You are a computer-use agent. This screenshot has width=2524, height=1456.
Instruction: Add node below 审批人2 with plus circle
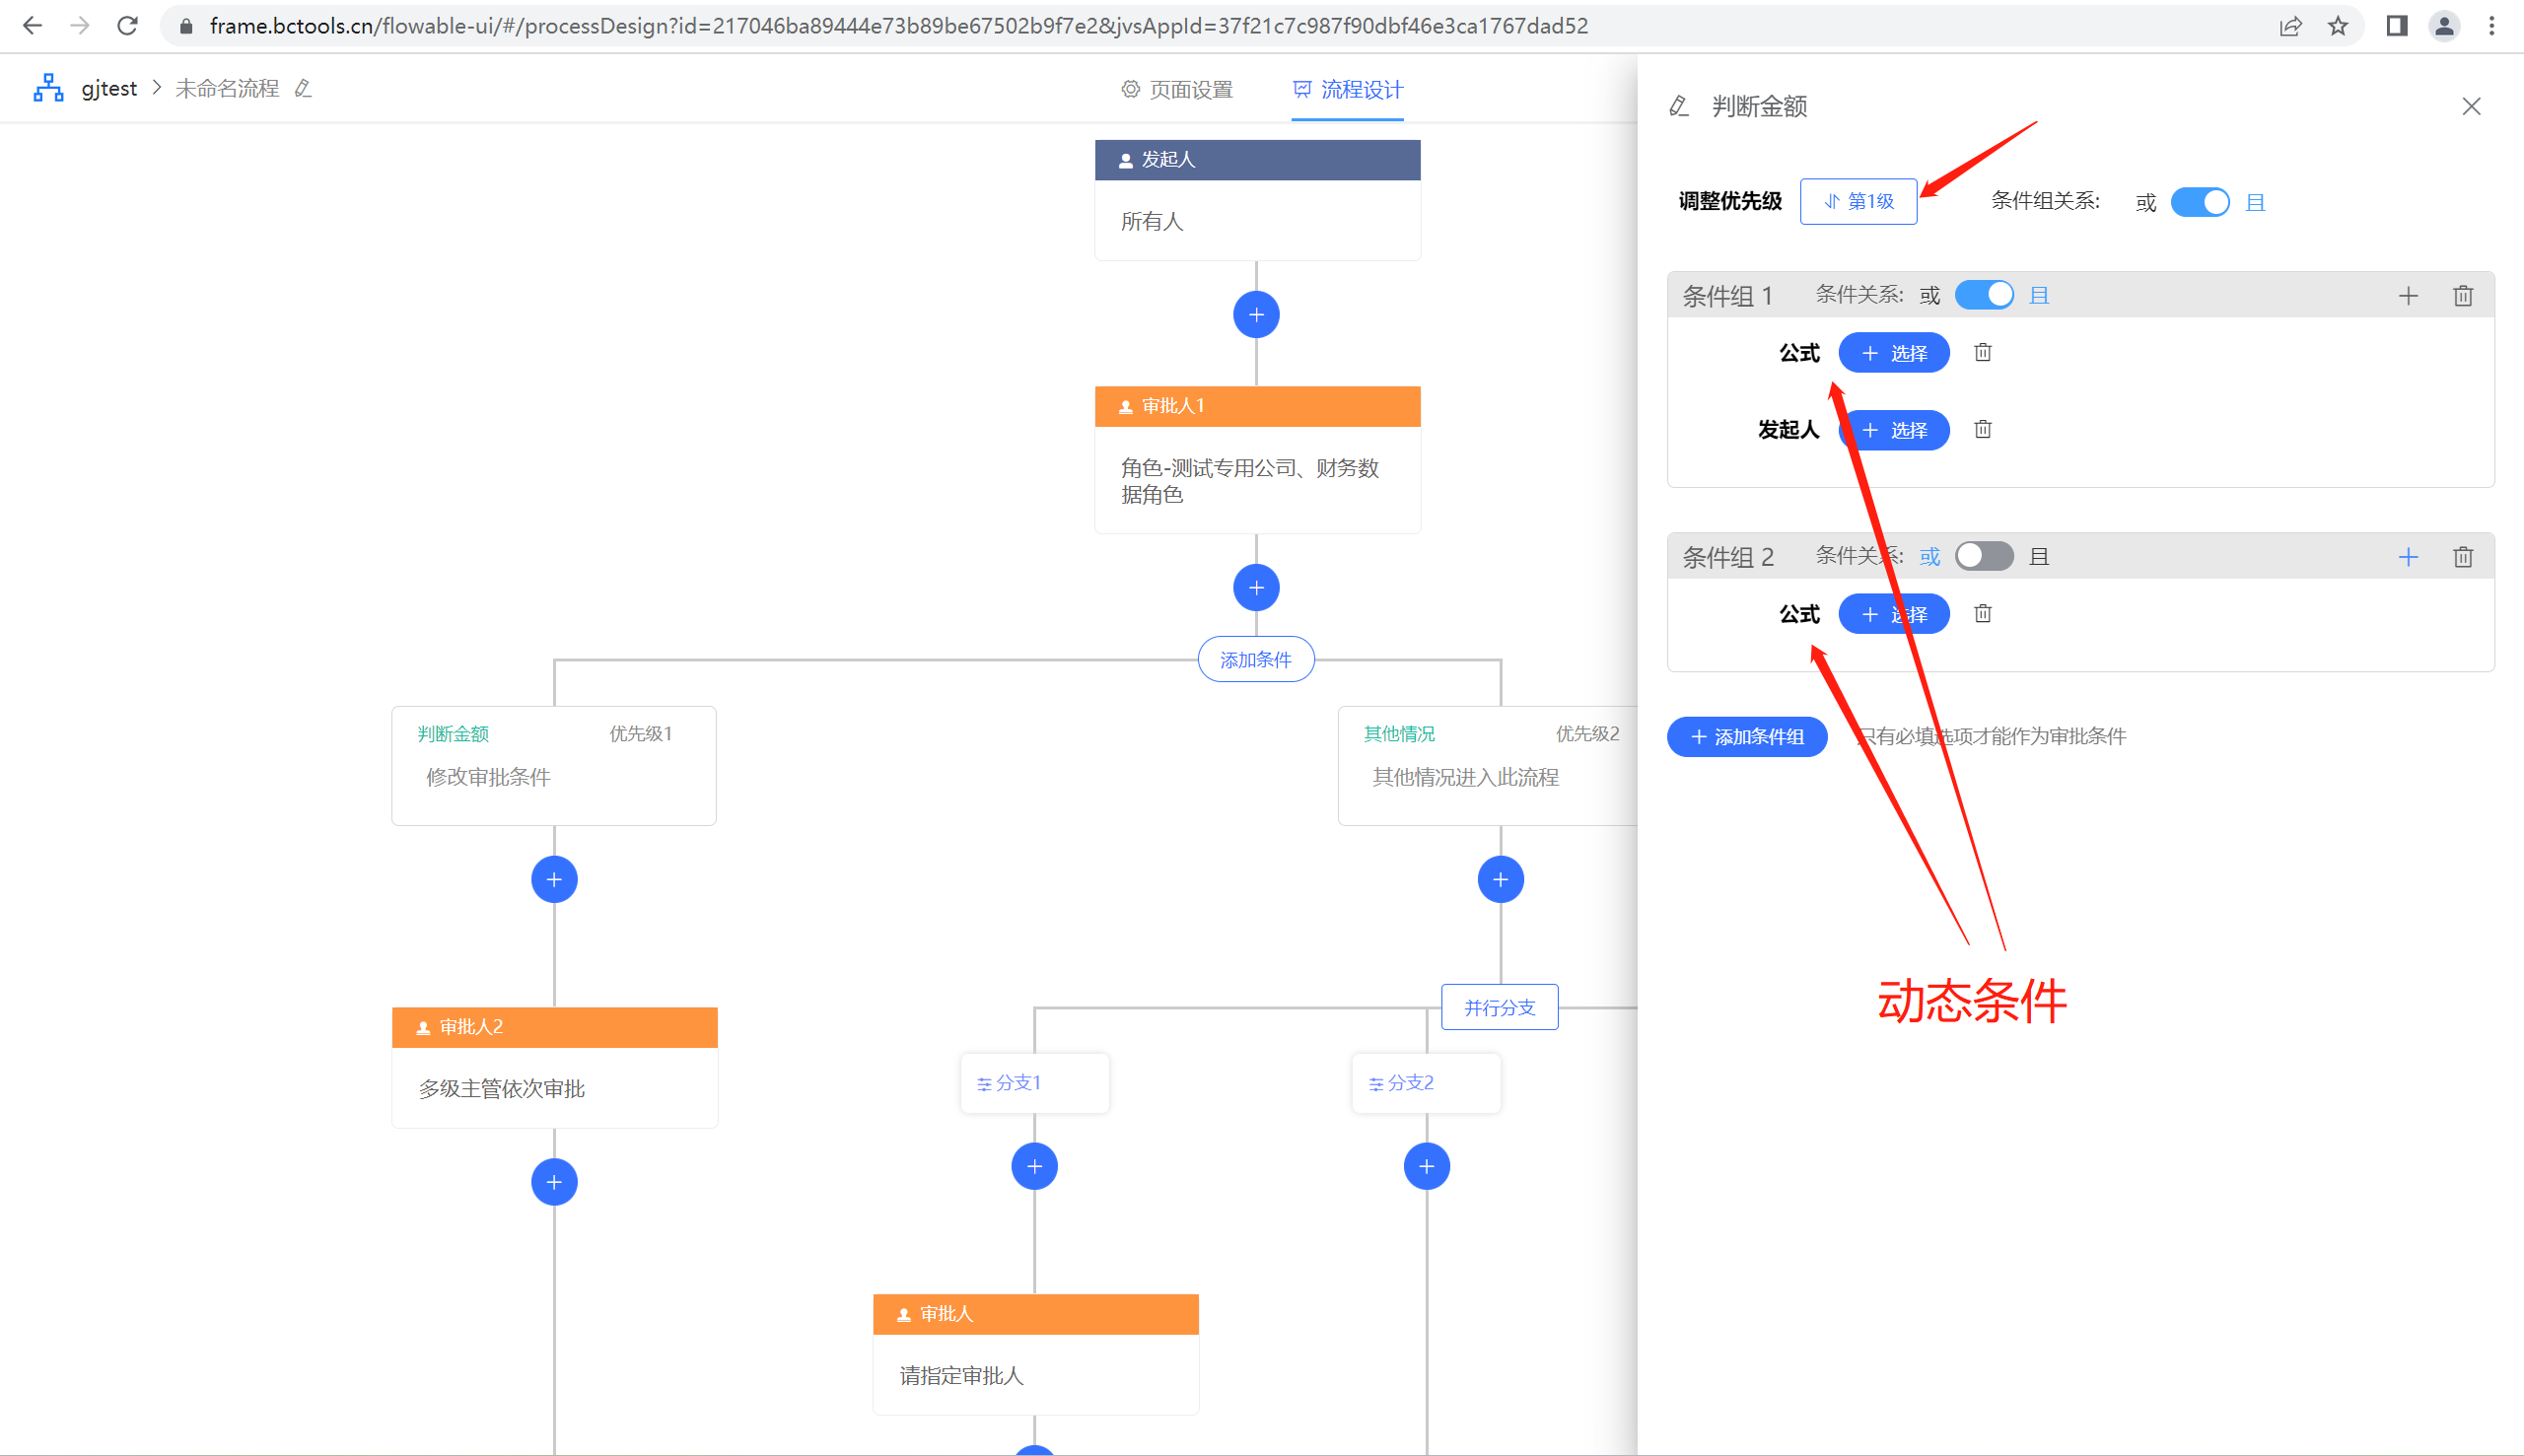coord(554,1183)
